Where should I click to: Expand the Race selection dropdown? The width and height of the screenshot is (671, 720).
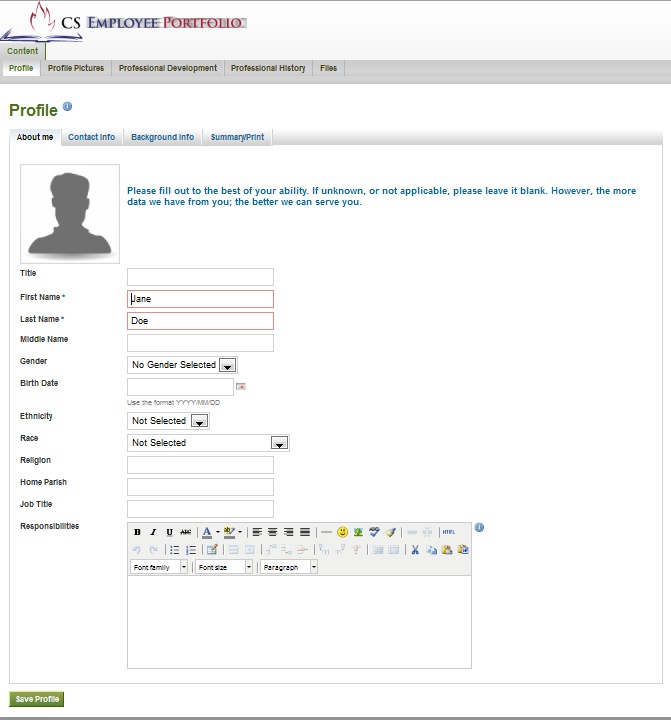tap(280, 443)
